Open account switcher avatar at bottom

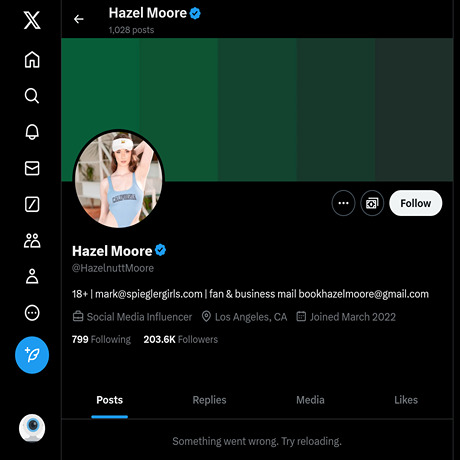(x=32, y=428)
